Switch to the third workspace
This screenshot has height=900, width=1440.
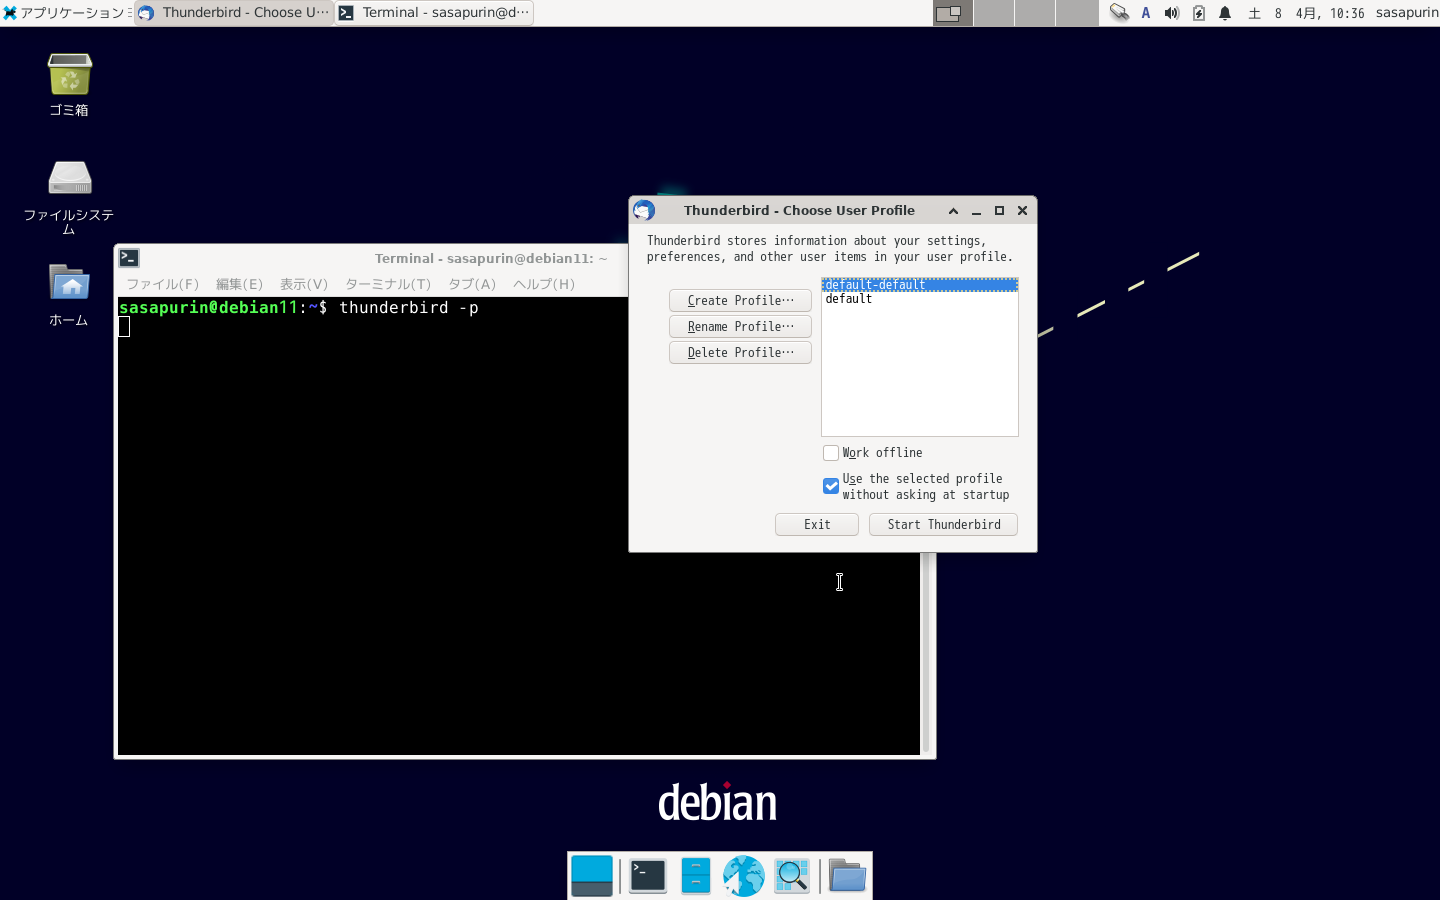1035,13
